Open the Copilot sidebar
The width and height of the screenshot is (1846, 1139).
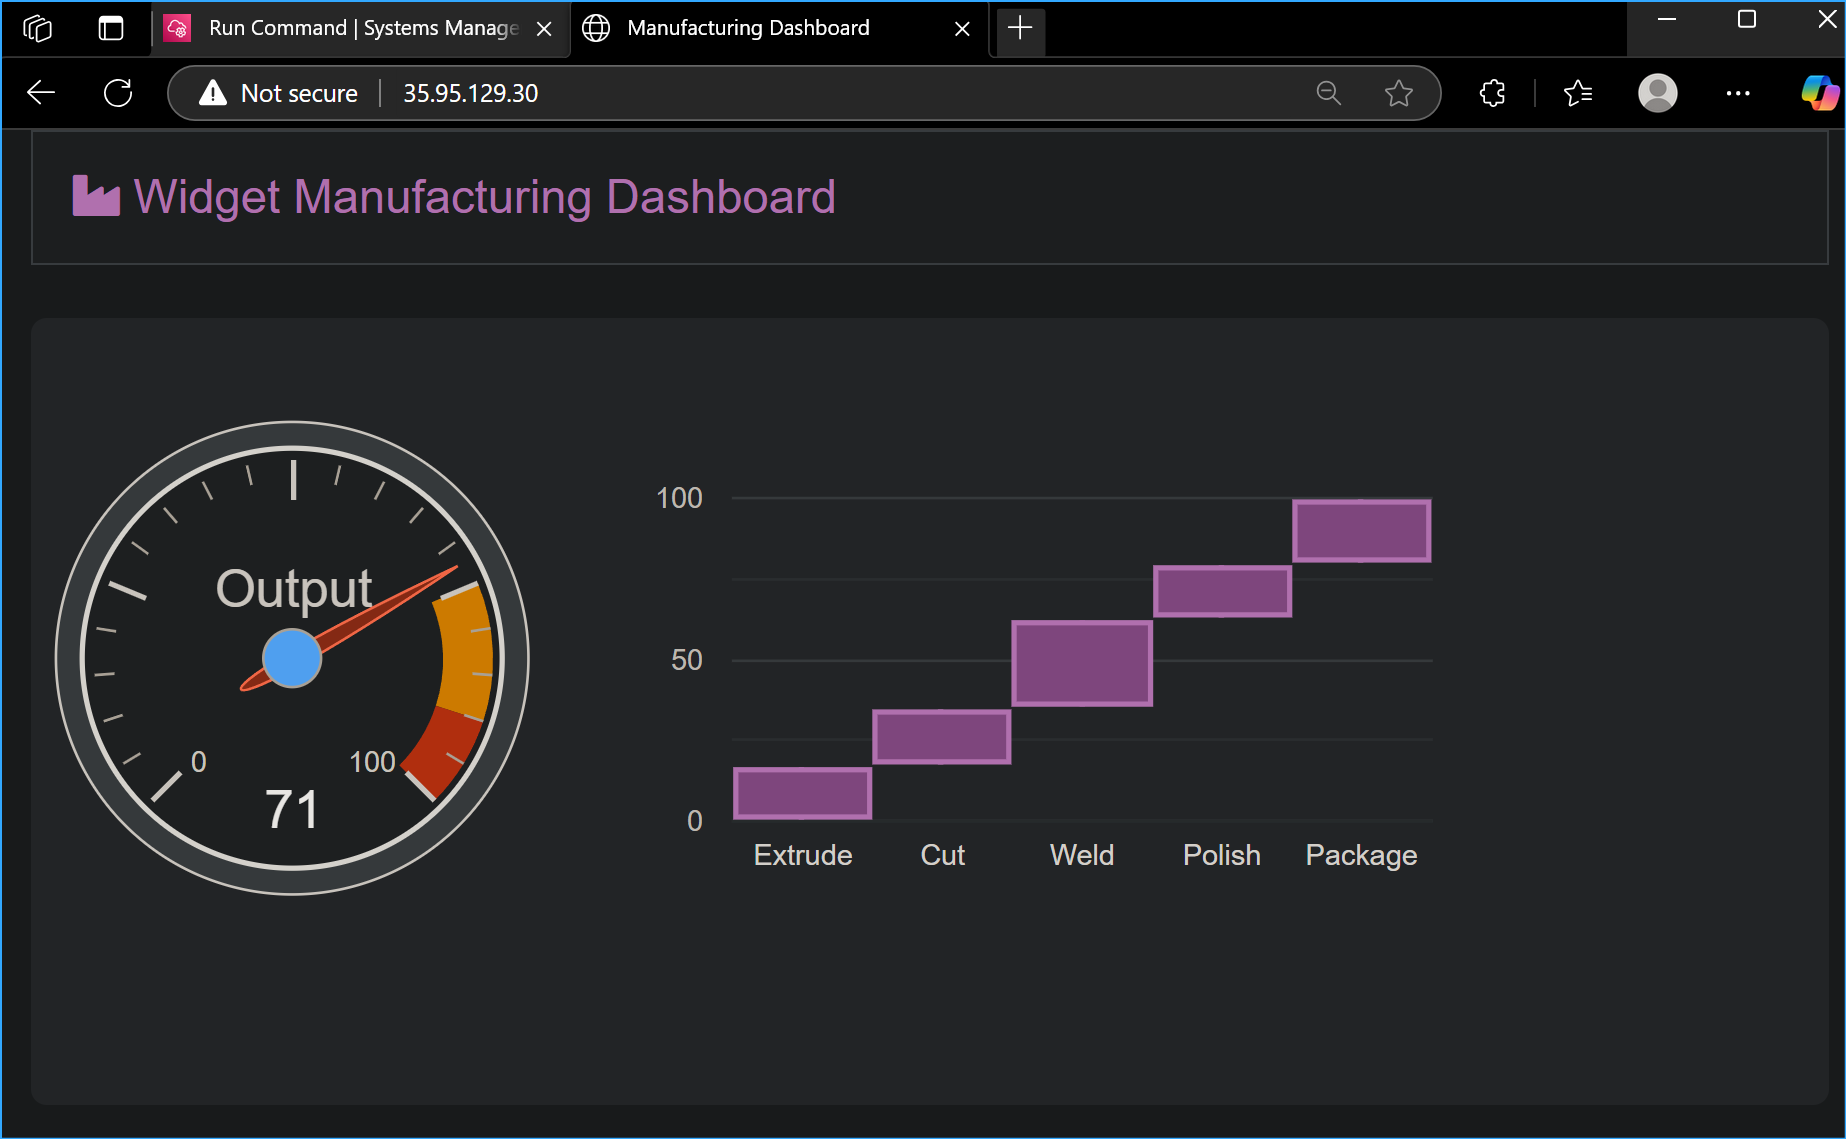coord(1820,92)
